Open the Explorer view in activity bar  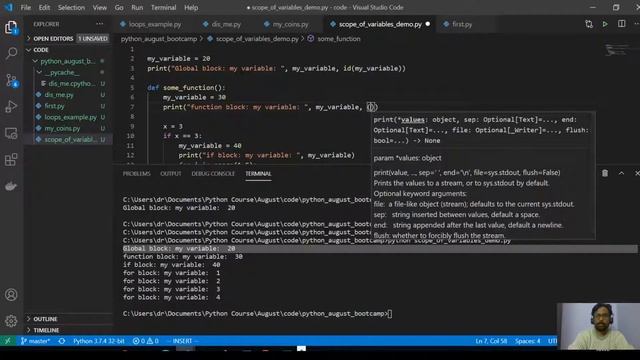[11, 27]
